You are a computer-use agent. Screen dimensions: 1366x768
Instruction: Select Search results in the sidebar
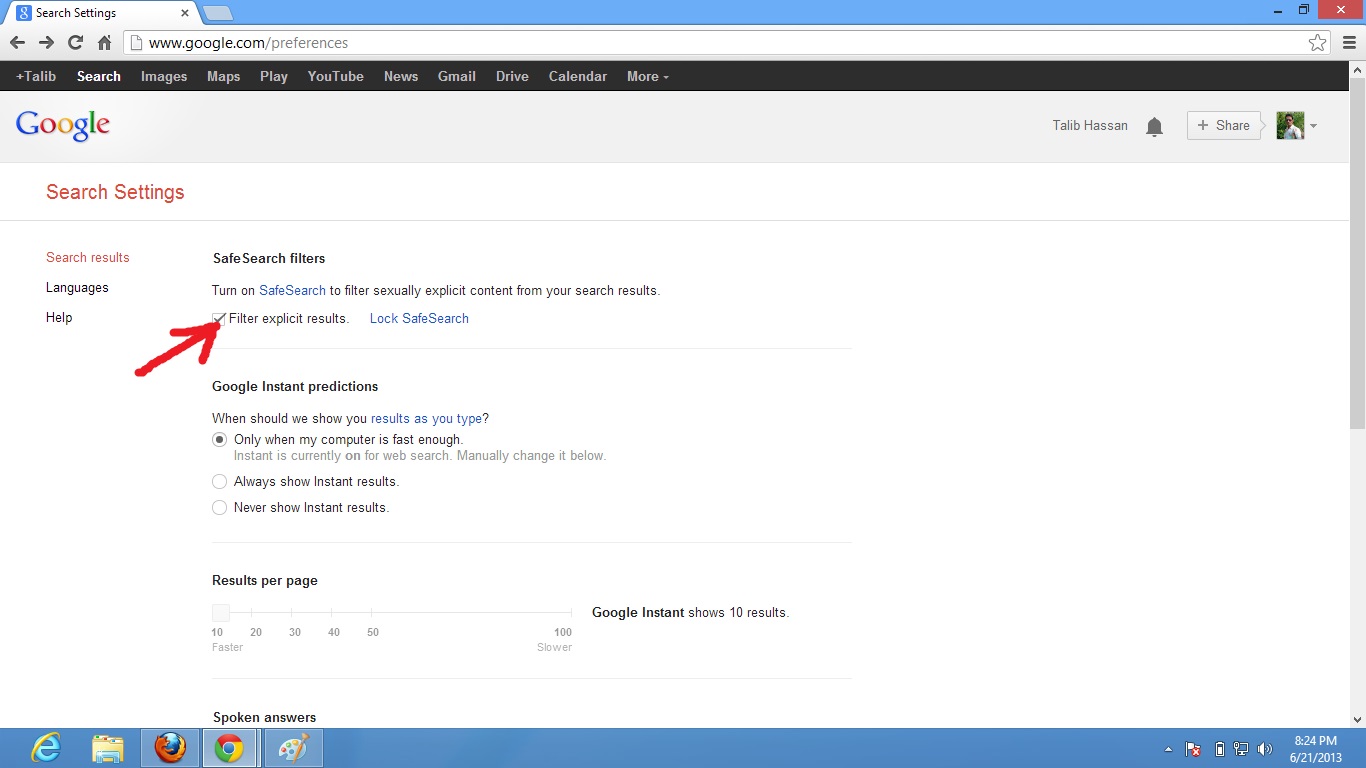click(88, 257)
